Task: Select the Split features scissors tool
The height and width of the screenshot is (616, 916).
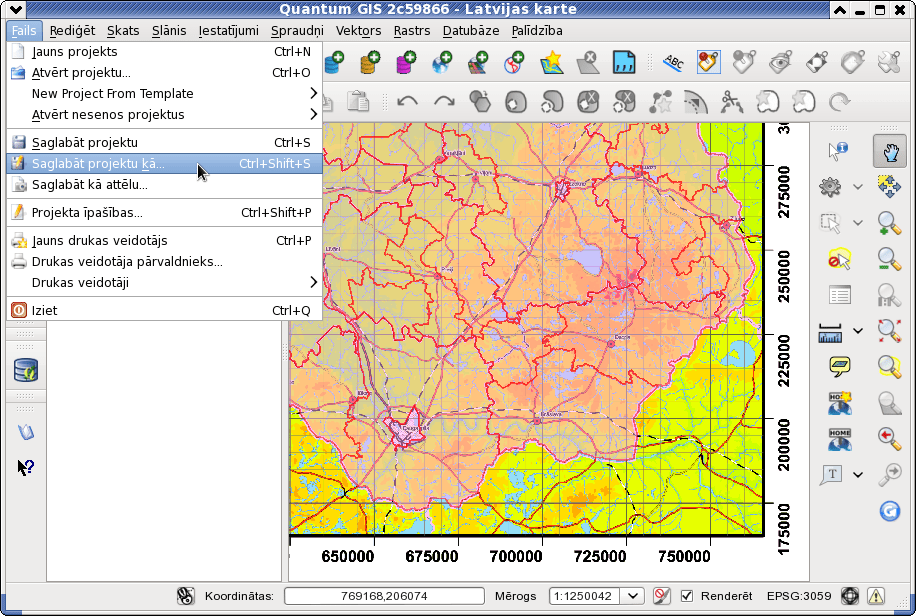Action: (x=731, y=102)
